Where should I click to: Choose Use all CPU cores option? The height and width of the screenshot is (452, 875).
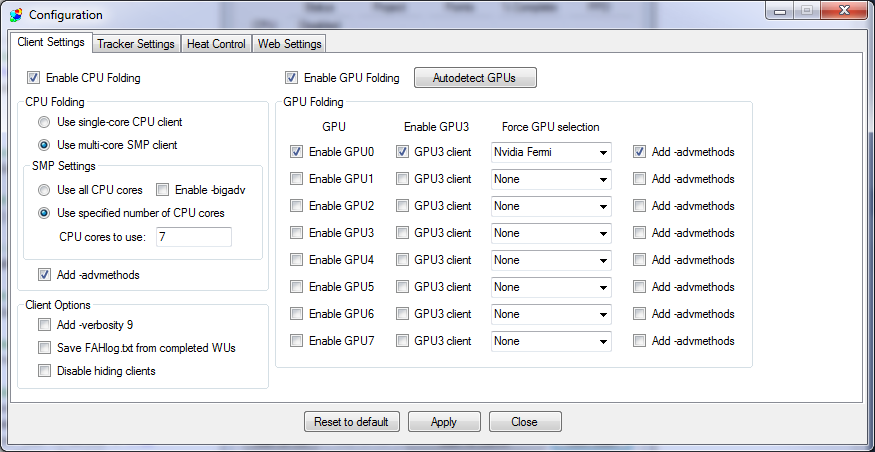(44, 190)
